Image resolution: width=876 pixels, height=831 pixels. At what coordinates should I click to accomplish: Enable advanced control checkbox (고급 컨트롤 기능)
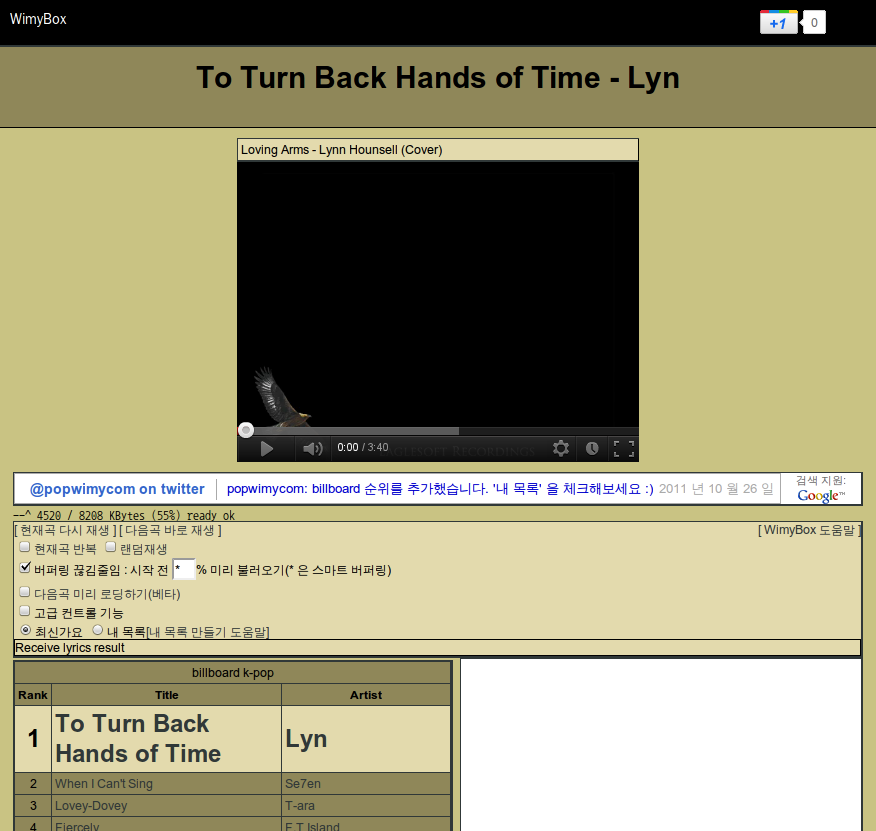[25, 610]
